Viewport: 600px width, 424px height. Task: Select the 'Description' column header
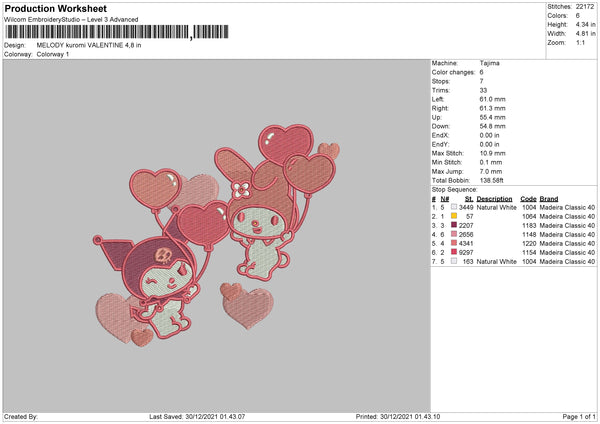[x=494, y=199]
